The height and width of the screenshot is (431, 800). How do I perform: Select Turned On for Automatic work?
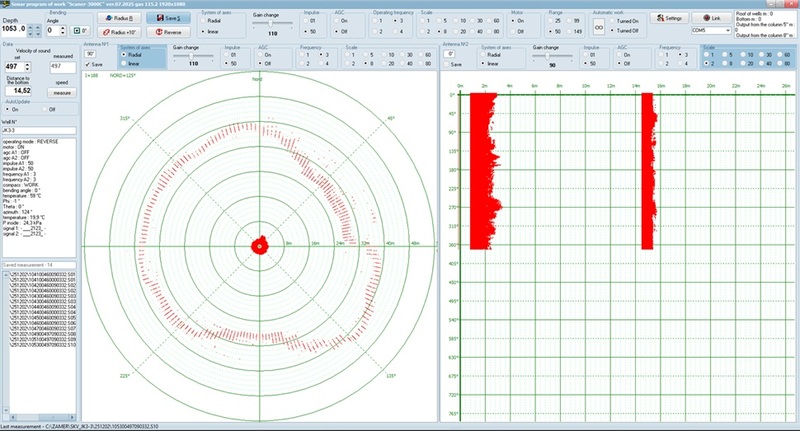point(614,23)
